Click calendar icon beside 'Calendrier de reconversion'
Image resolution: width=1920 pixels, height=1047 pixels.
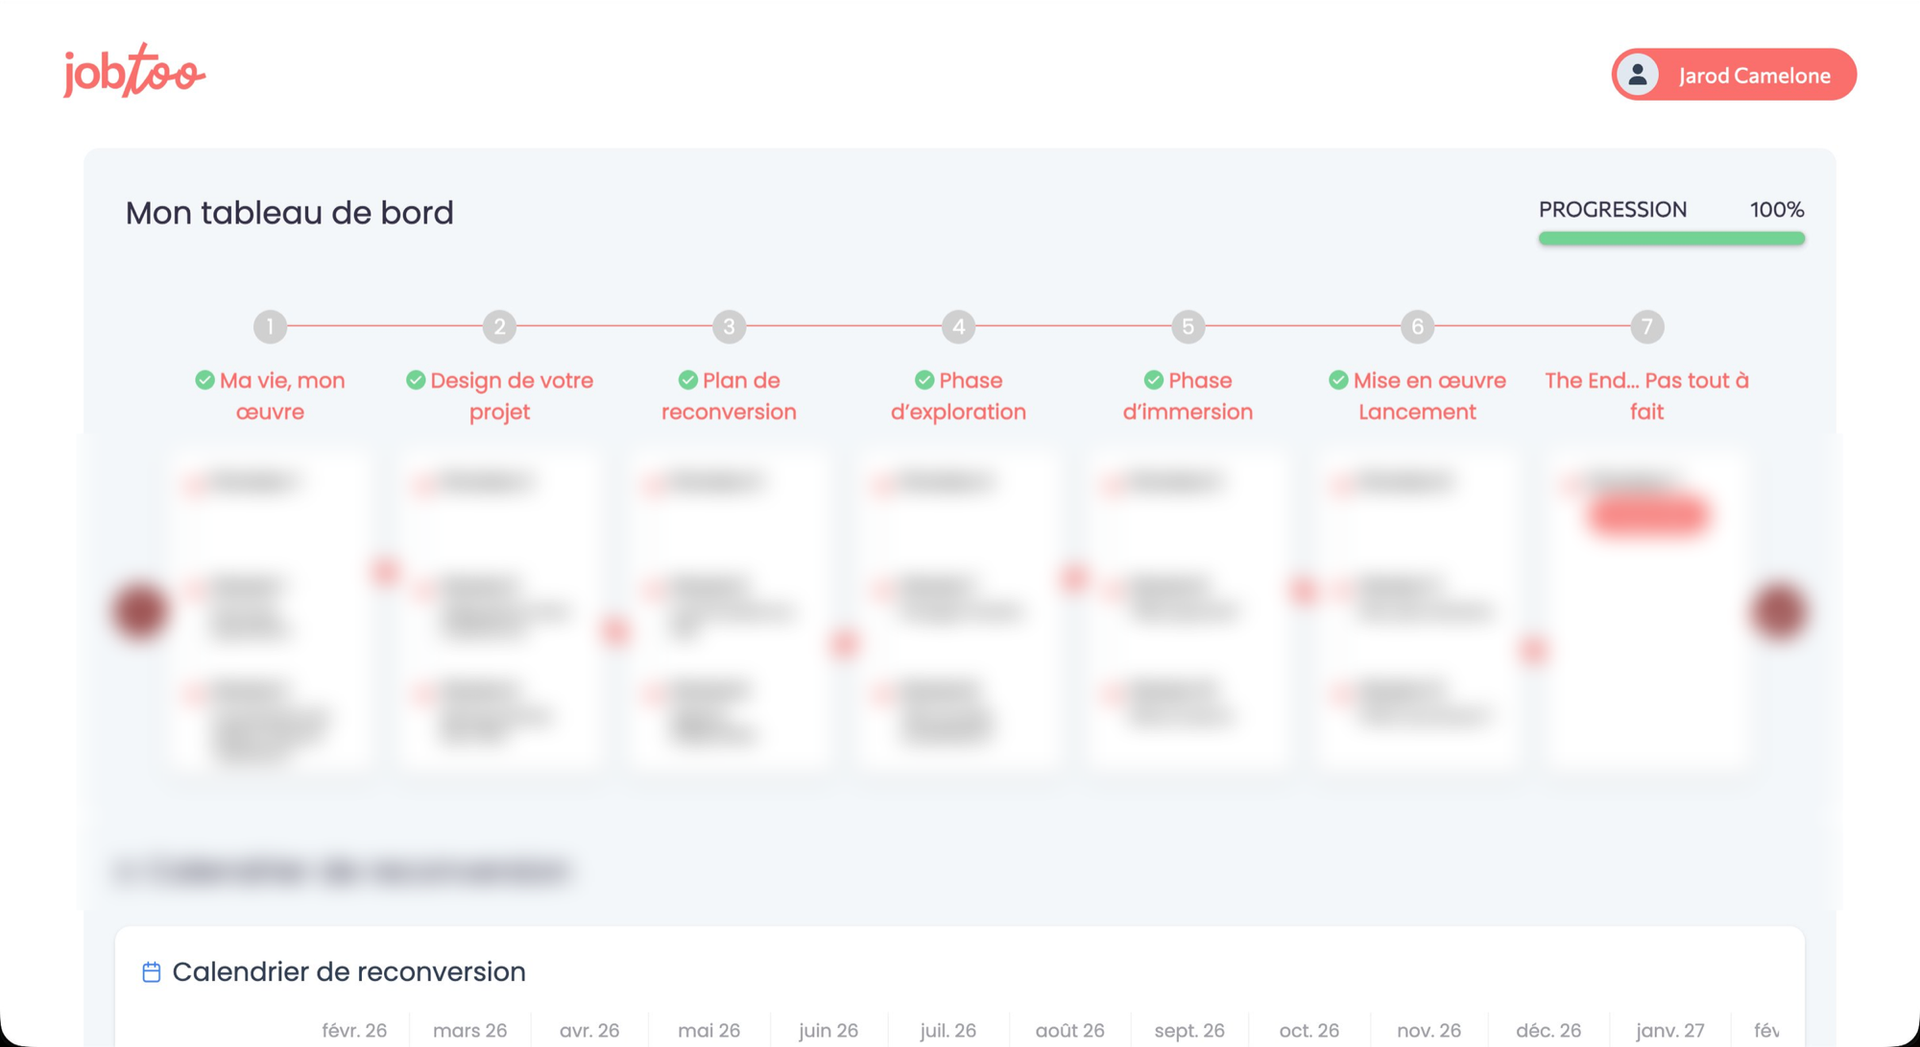click(151, 972)
